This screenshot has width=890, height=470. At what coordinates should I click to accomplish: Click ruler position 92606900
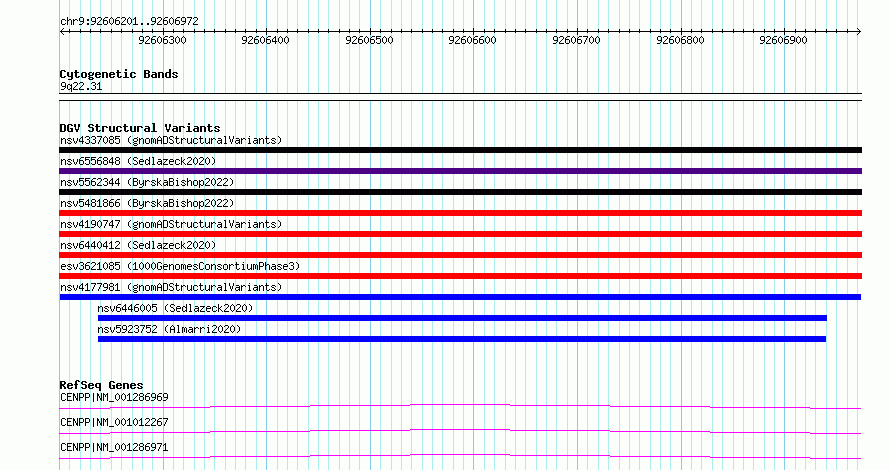783,40
